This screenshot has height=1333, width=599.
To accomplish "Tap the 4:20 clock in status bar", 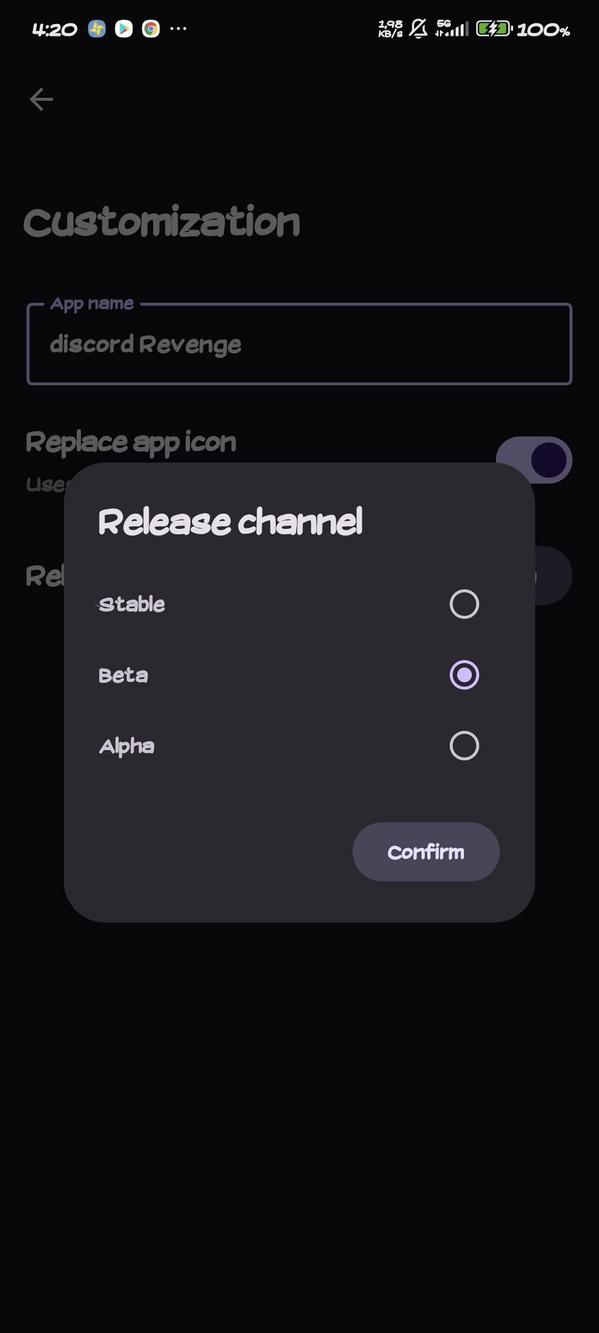I will [x=55, y=29].
